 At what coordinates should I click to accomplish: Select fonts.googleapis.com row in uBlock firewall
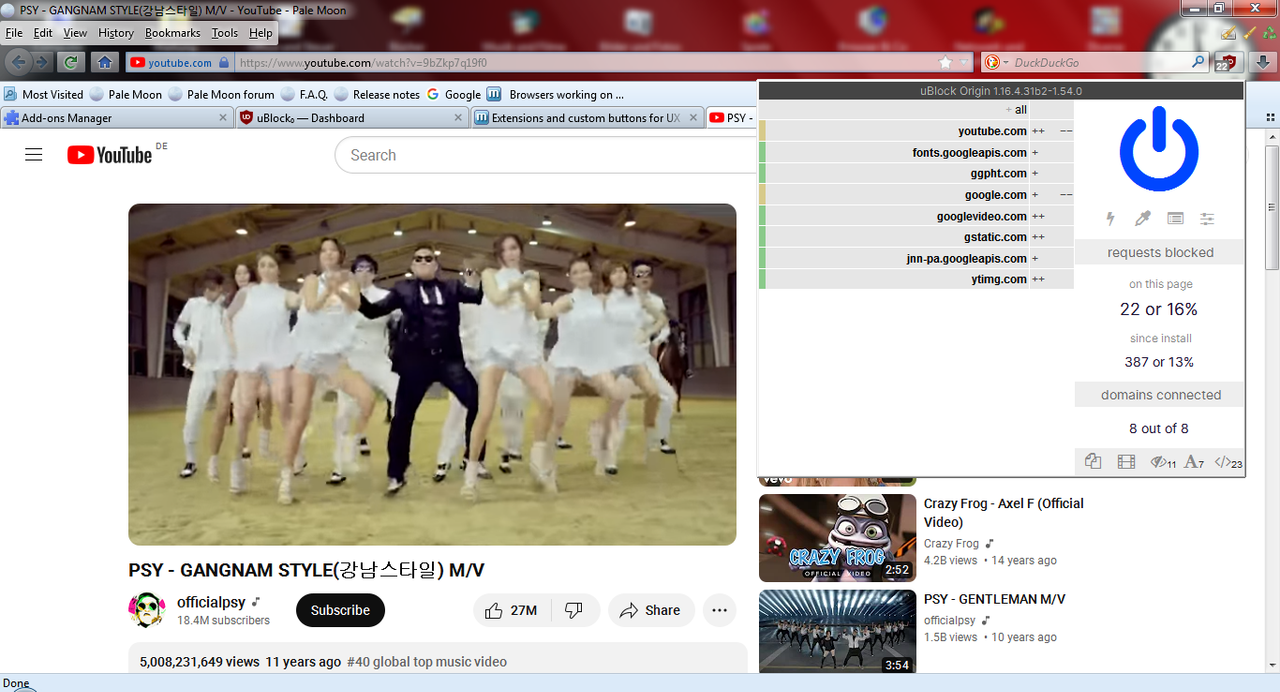click(916, 152)
